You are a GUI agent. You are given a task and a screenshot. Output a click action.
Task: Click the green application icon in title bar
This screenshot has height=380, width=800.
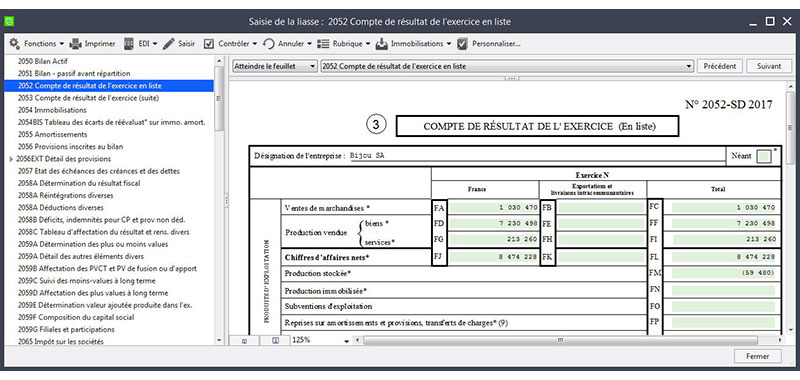tap(10, 22)
